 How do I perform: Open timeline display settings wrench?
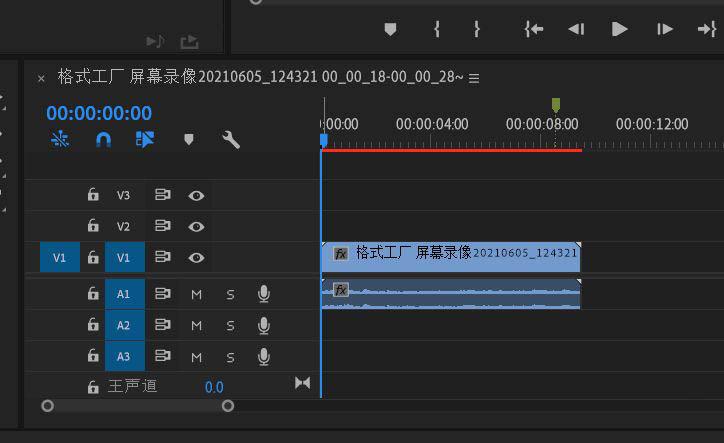point(231,140)
